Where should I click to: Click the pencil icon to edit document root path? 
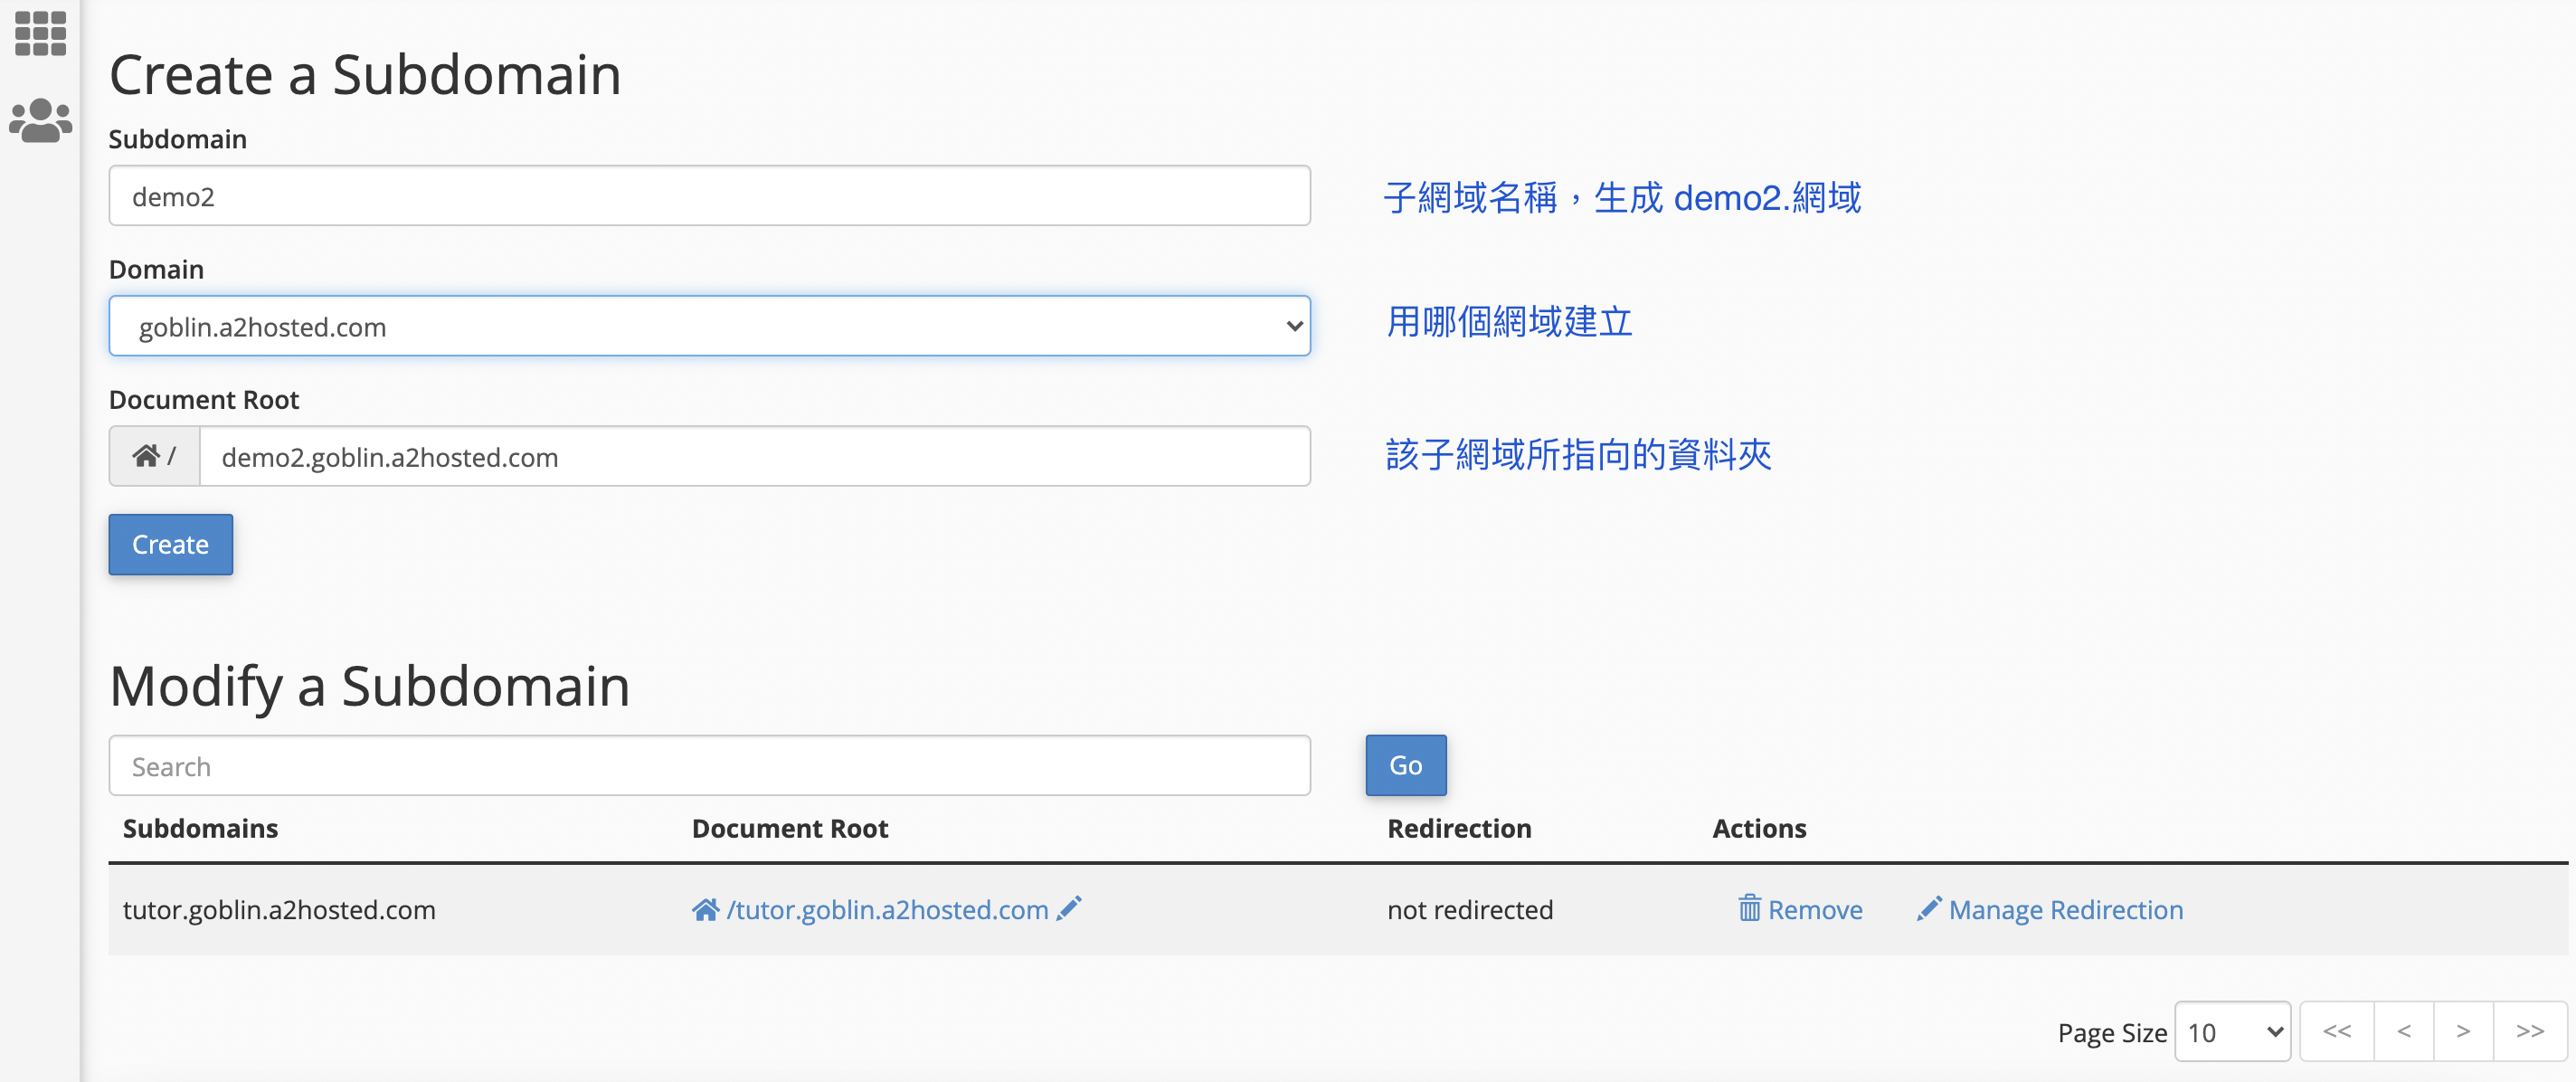[1070, 910]
